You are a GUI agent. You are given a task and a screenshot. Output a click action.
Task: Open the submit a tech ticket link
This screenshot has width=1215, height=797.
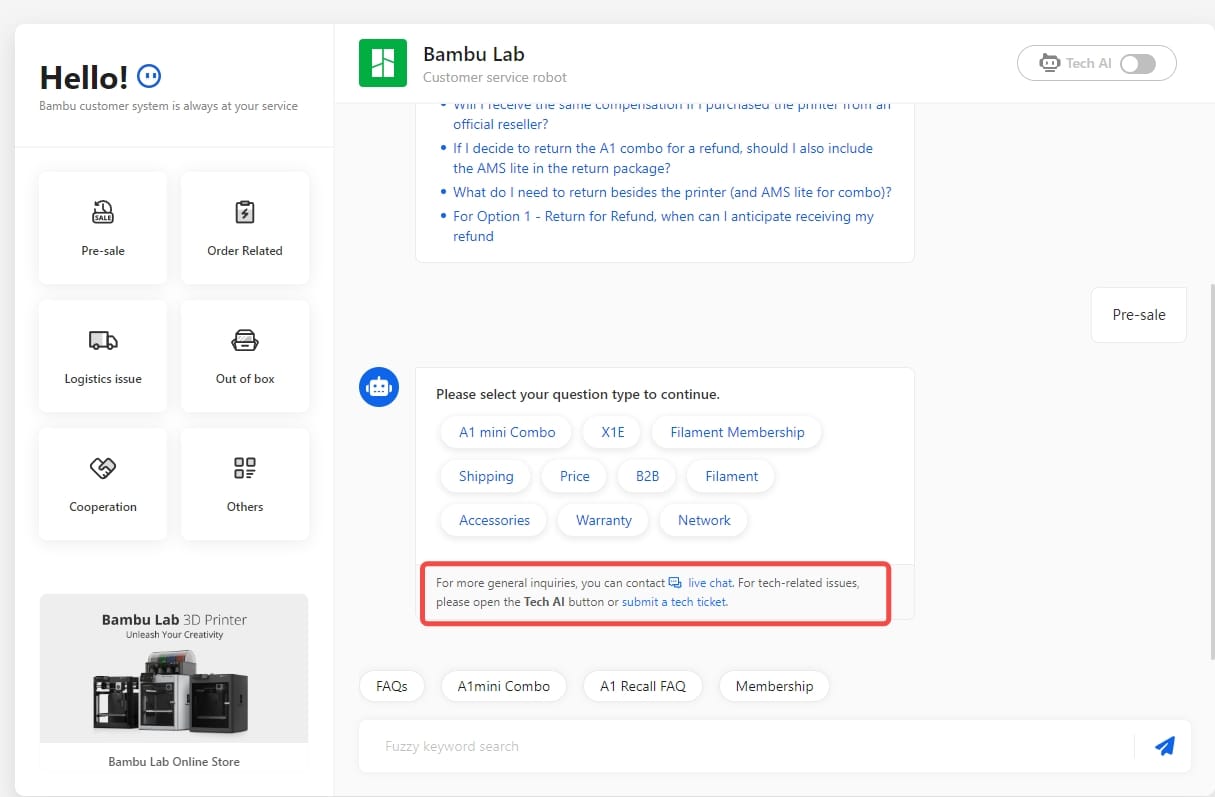tap(674, 602)
